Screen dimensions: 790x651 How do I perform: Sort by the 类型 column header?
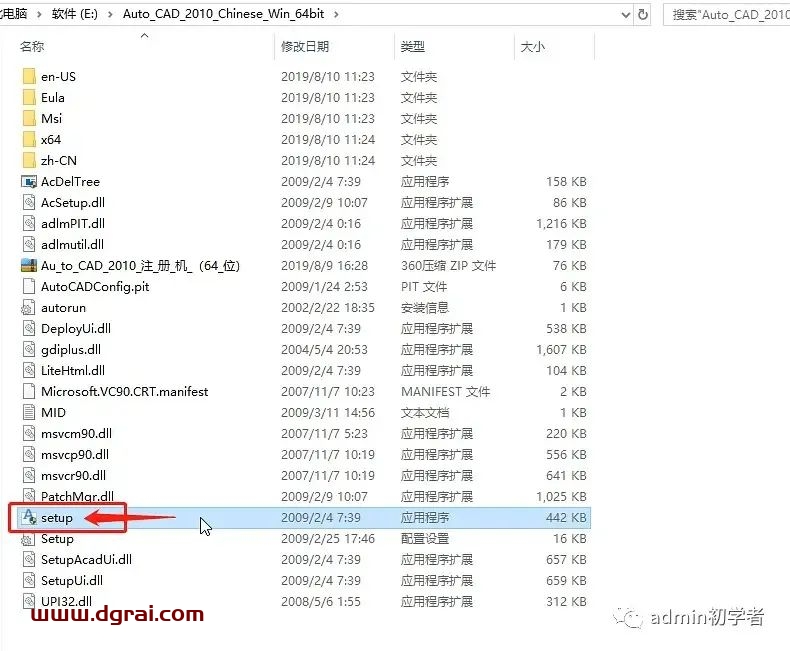click(x=413, y=47)
